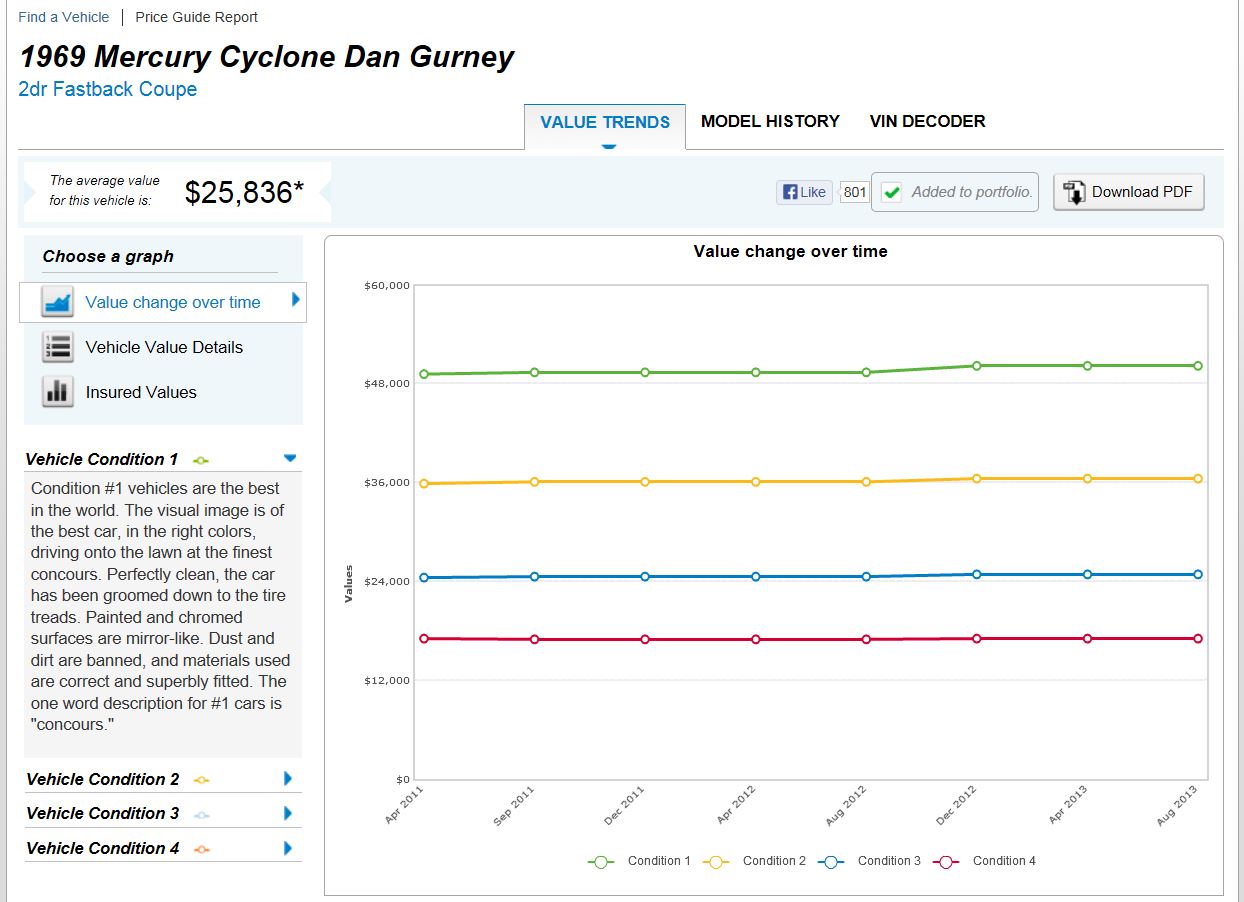The image size is (1244, 902).
Task: Click the bar chart icon for Insured Values
Action: point(57,392)
